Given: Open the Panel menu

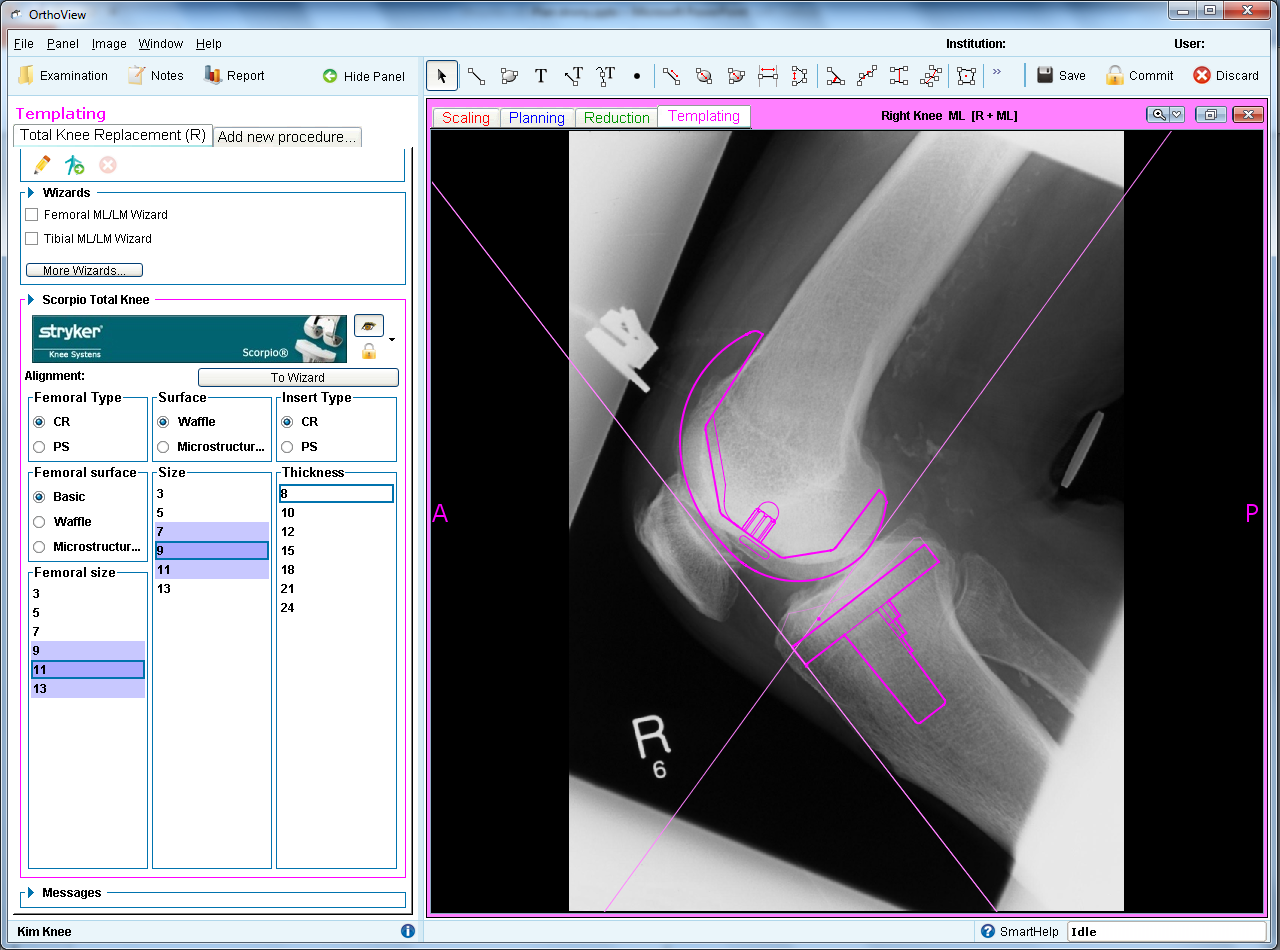Looking at the screenshot, I should (62, 44).
